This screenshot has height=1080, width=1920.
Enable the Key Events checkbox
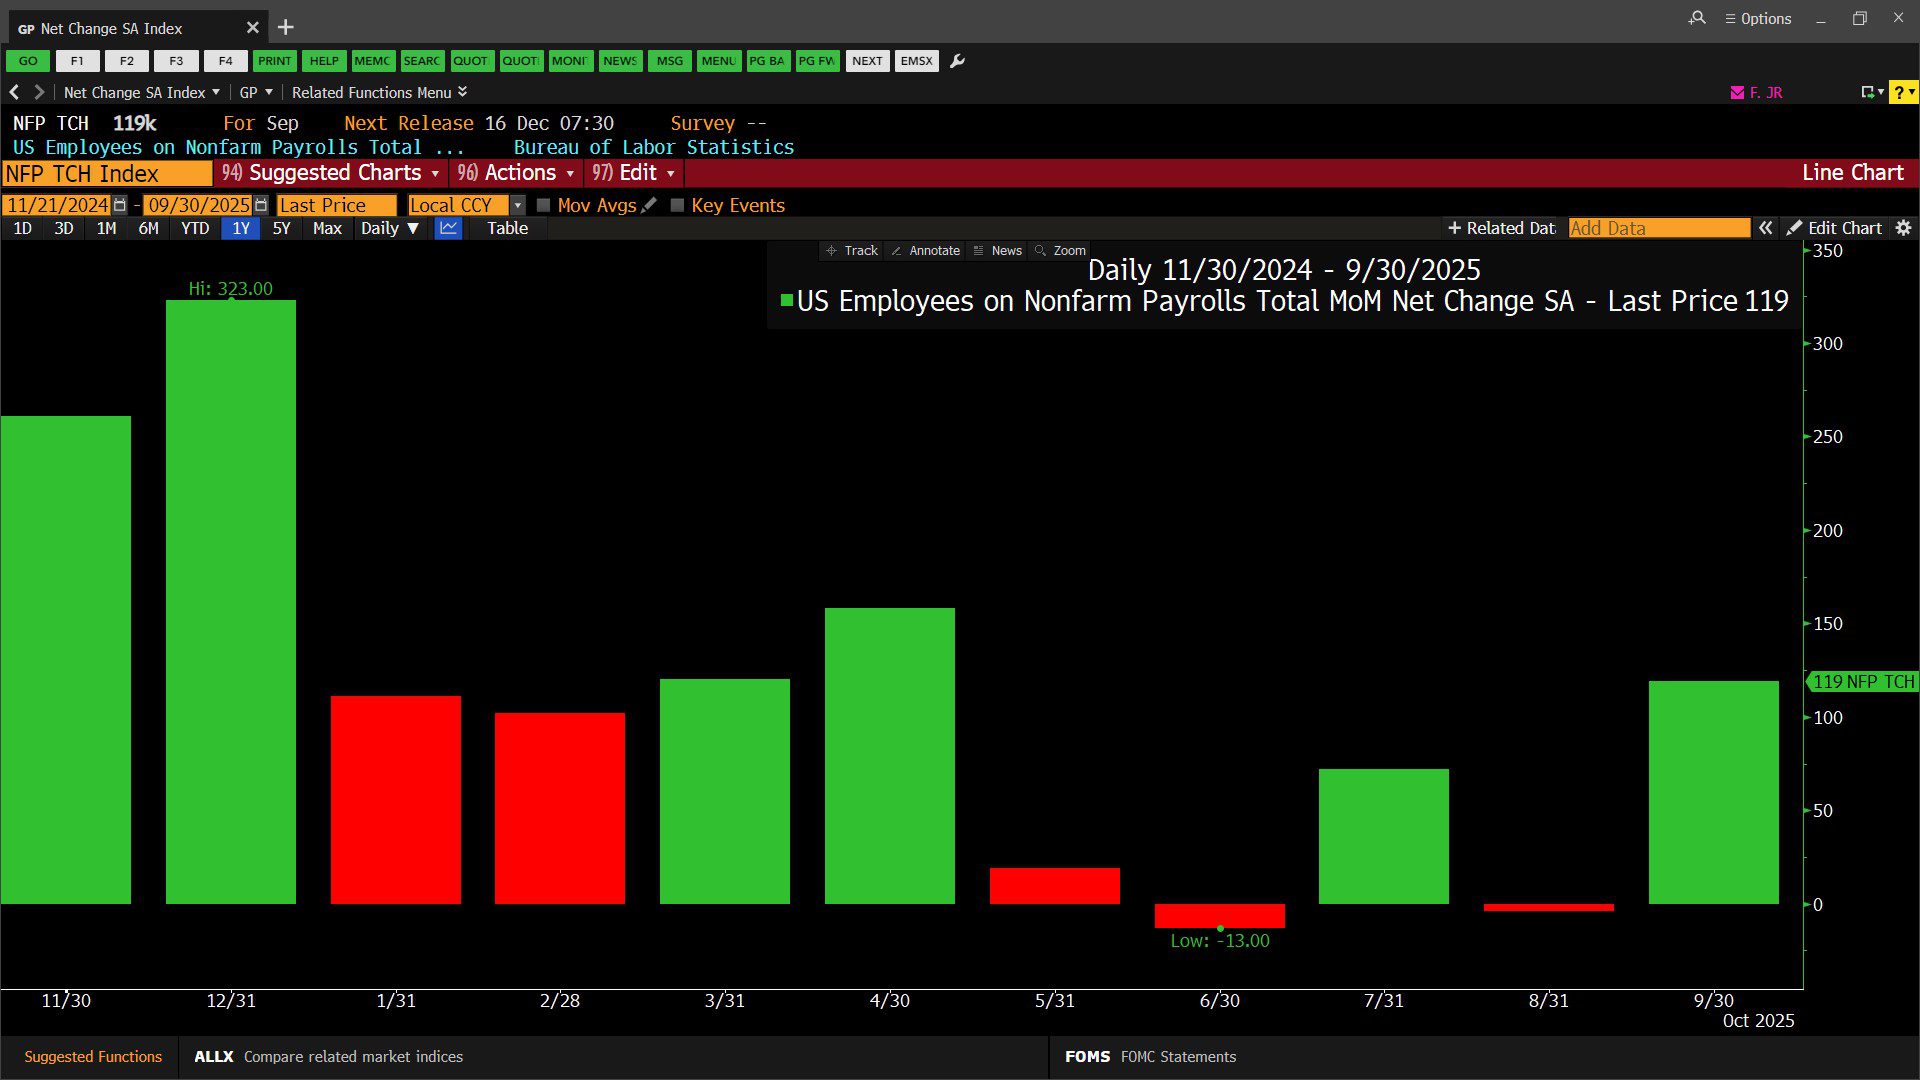(677, 205)
